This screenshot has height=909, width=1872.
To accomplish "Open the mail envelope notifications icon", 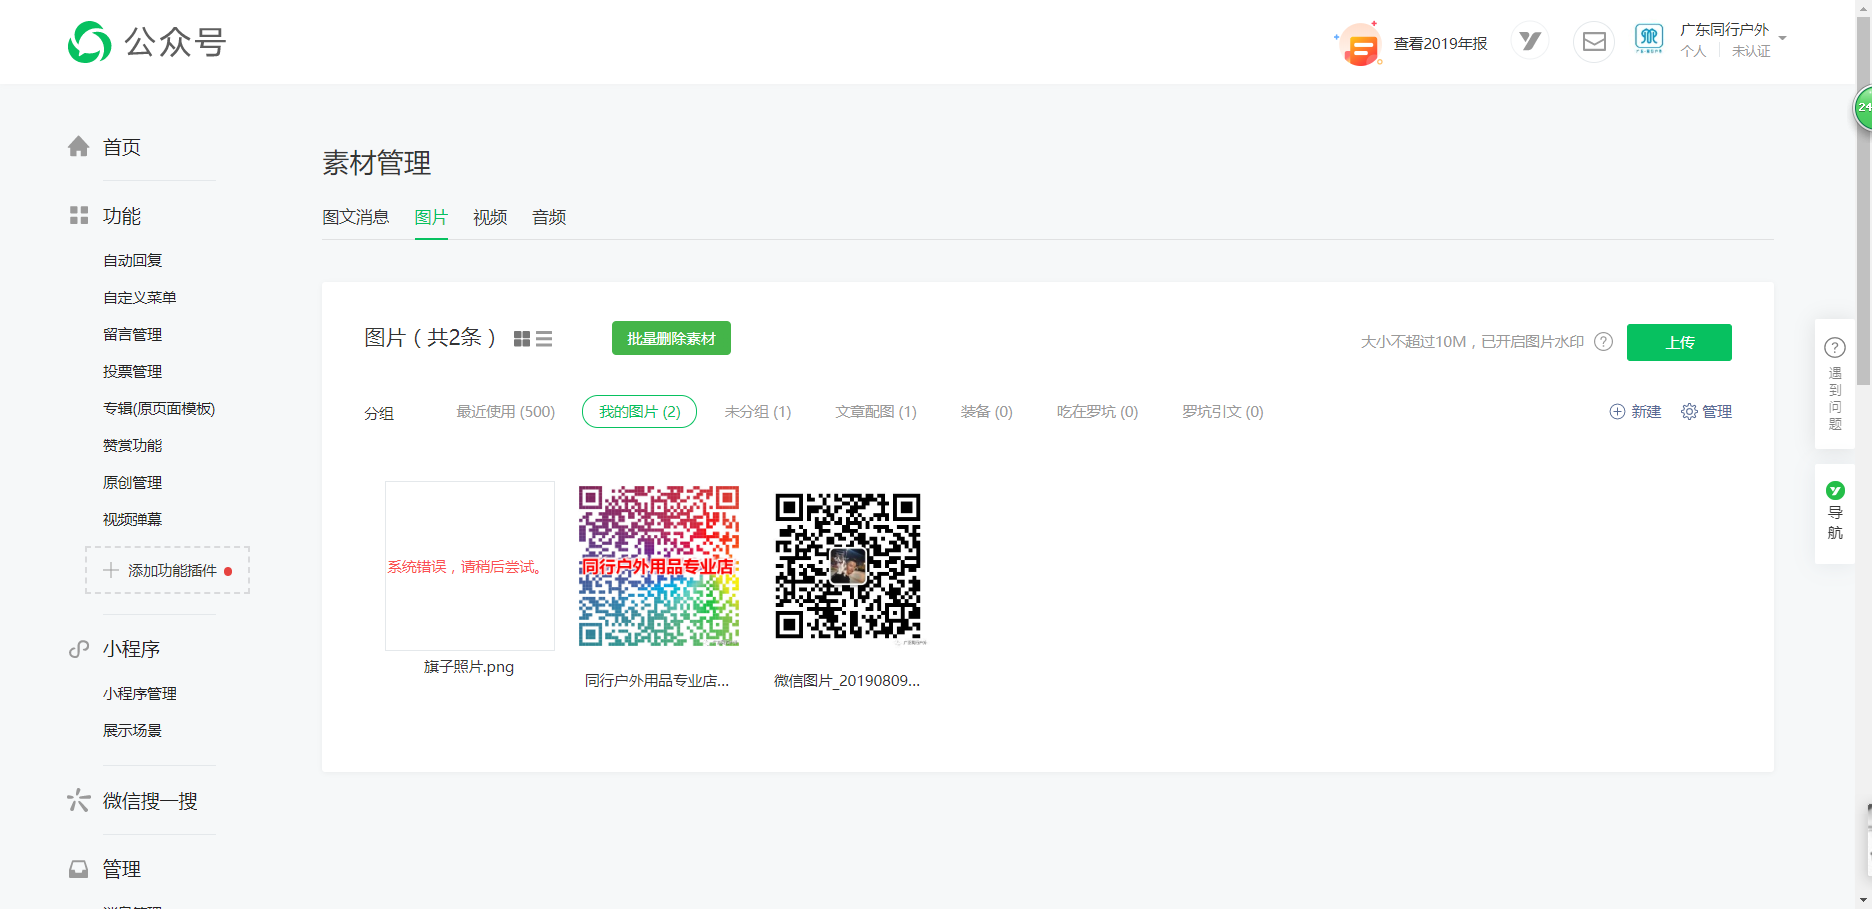I will coord(1594,42).
